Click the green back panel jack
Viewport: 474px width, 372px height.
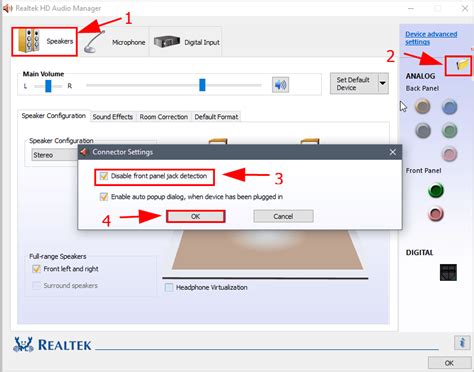tap(449, 130)
